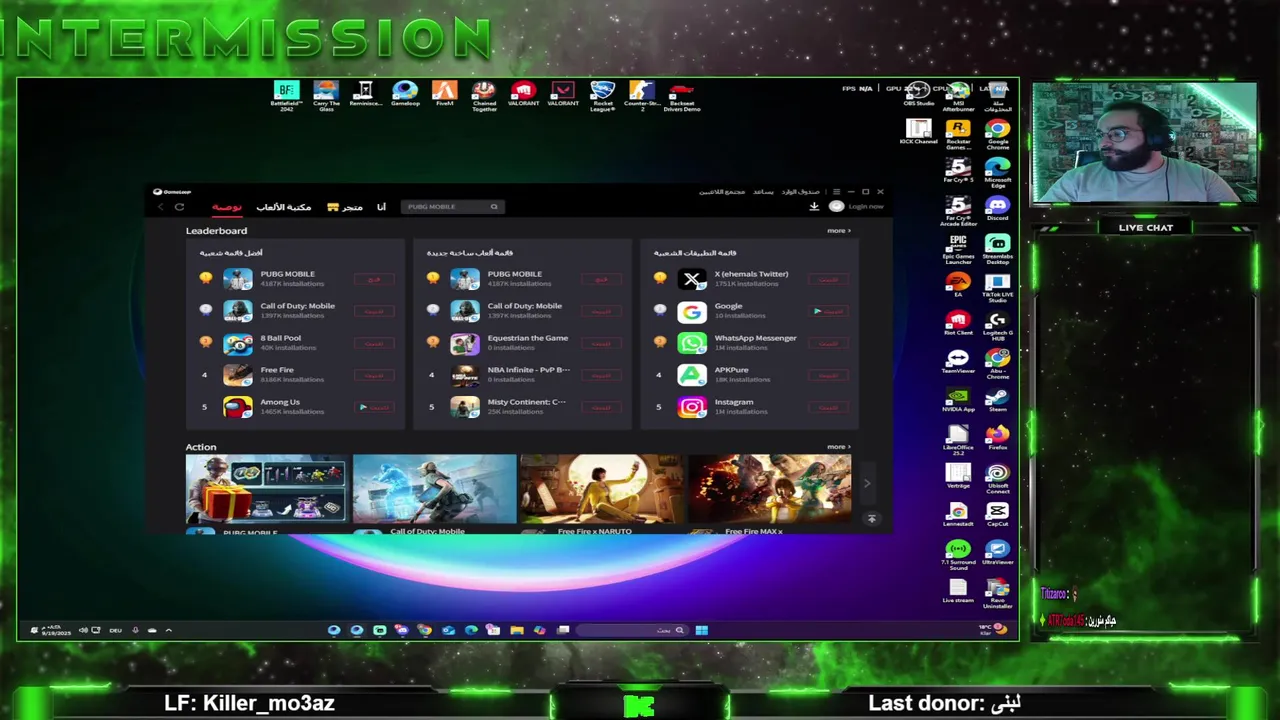This screenshot has width=1280, height=720.
Task: Open Microsoft Edge desktop icon
Action: (x=997, y=173)
